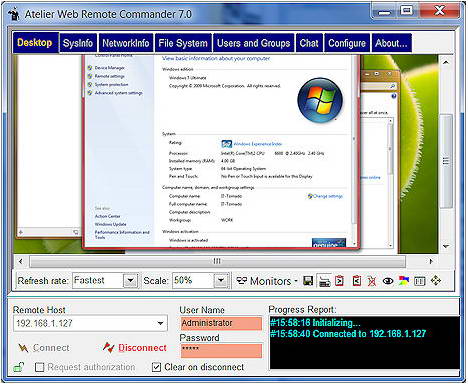Click the printer icon in toolbar
This screenshot has height=385, width=468.
pos(324,281)
